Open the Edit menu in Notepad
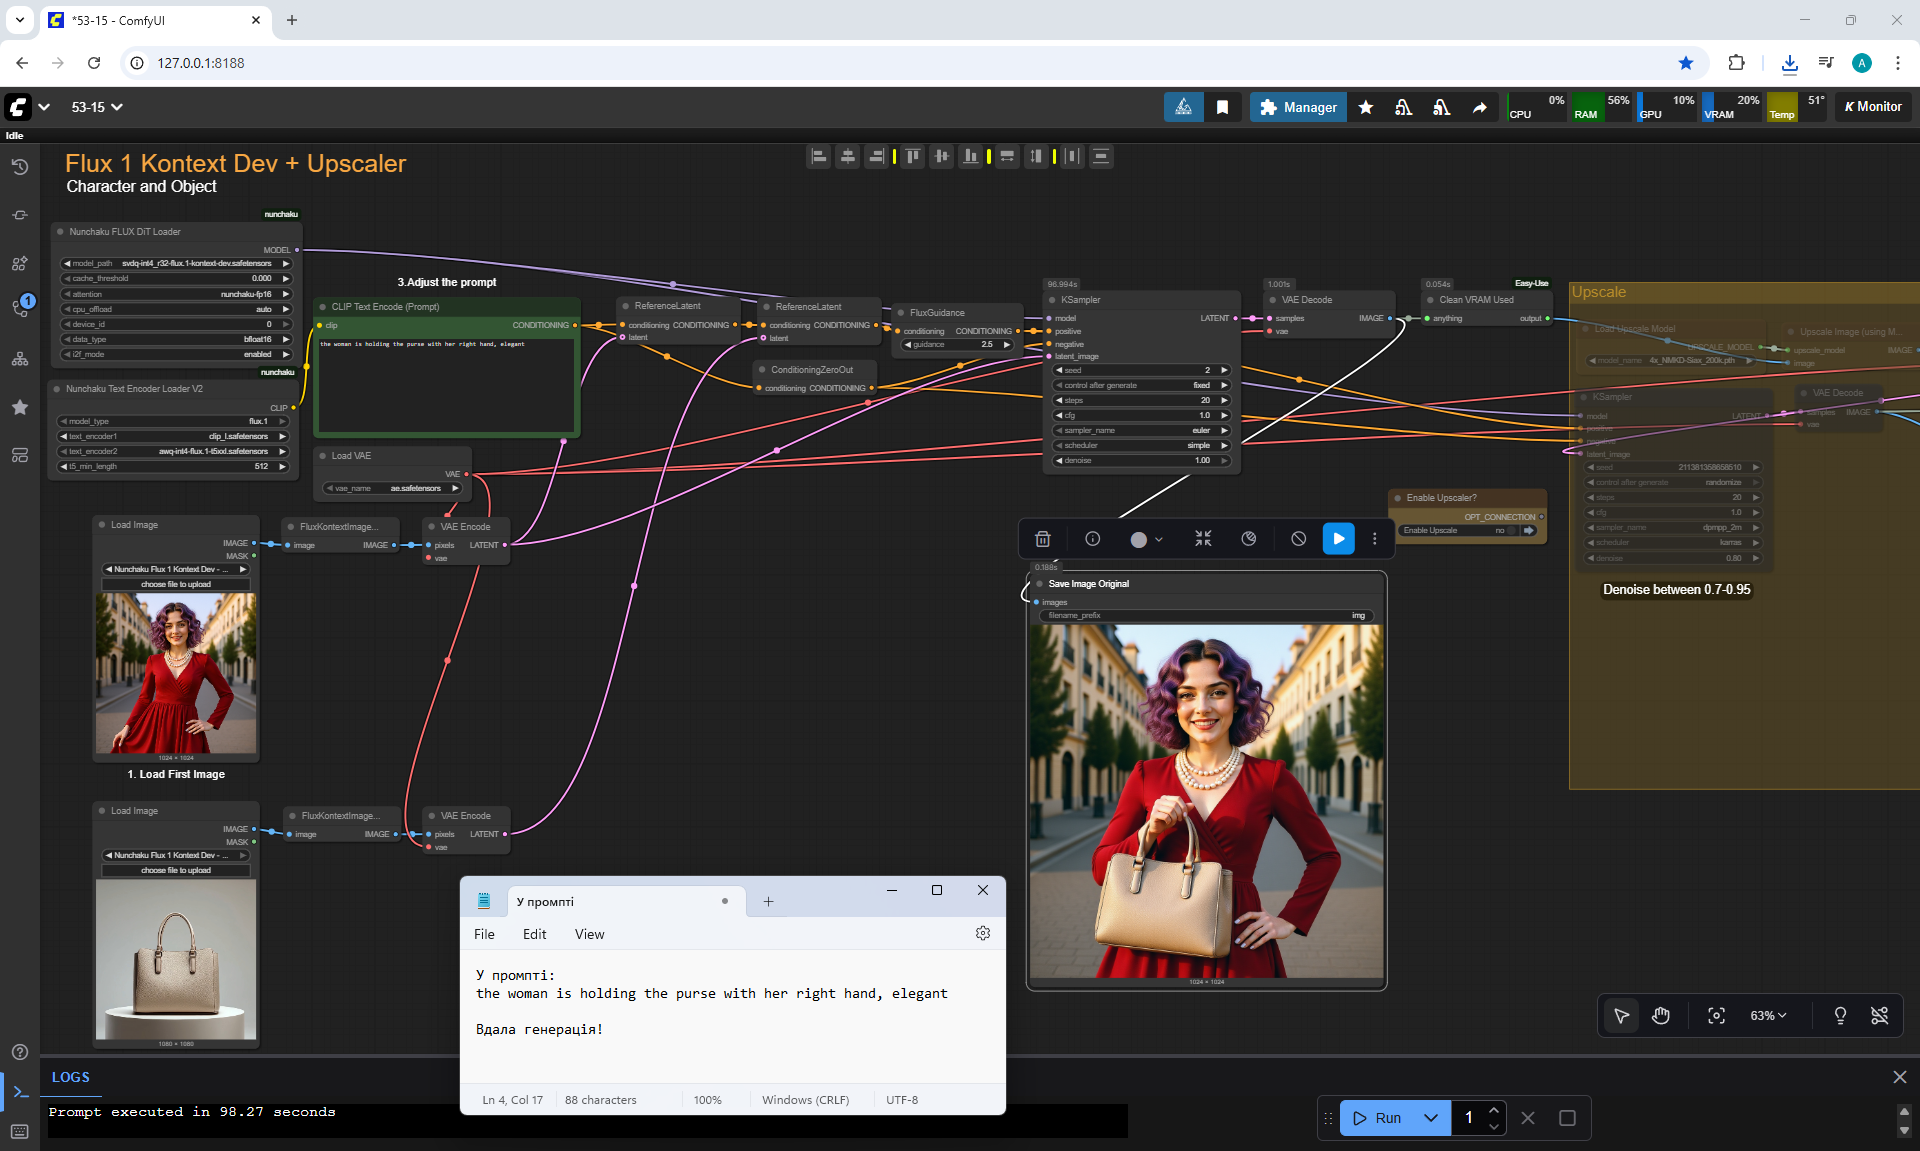This screenshot has width=1920, height=1151. click(x=534, y=934)
